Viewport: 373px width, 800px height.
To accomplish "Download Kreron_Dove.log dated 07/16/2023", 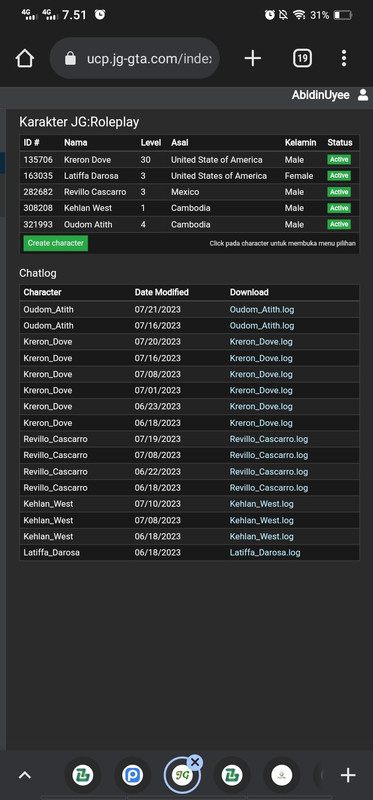I will 261,358.
